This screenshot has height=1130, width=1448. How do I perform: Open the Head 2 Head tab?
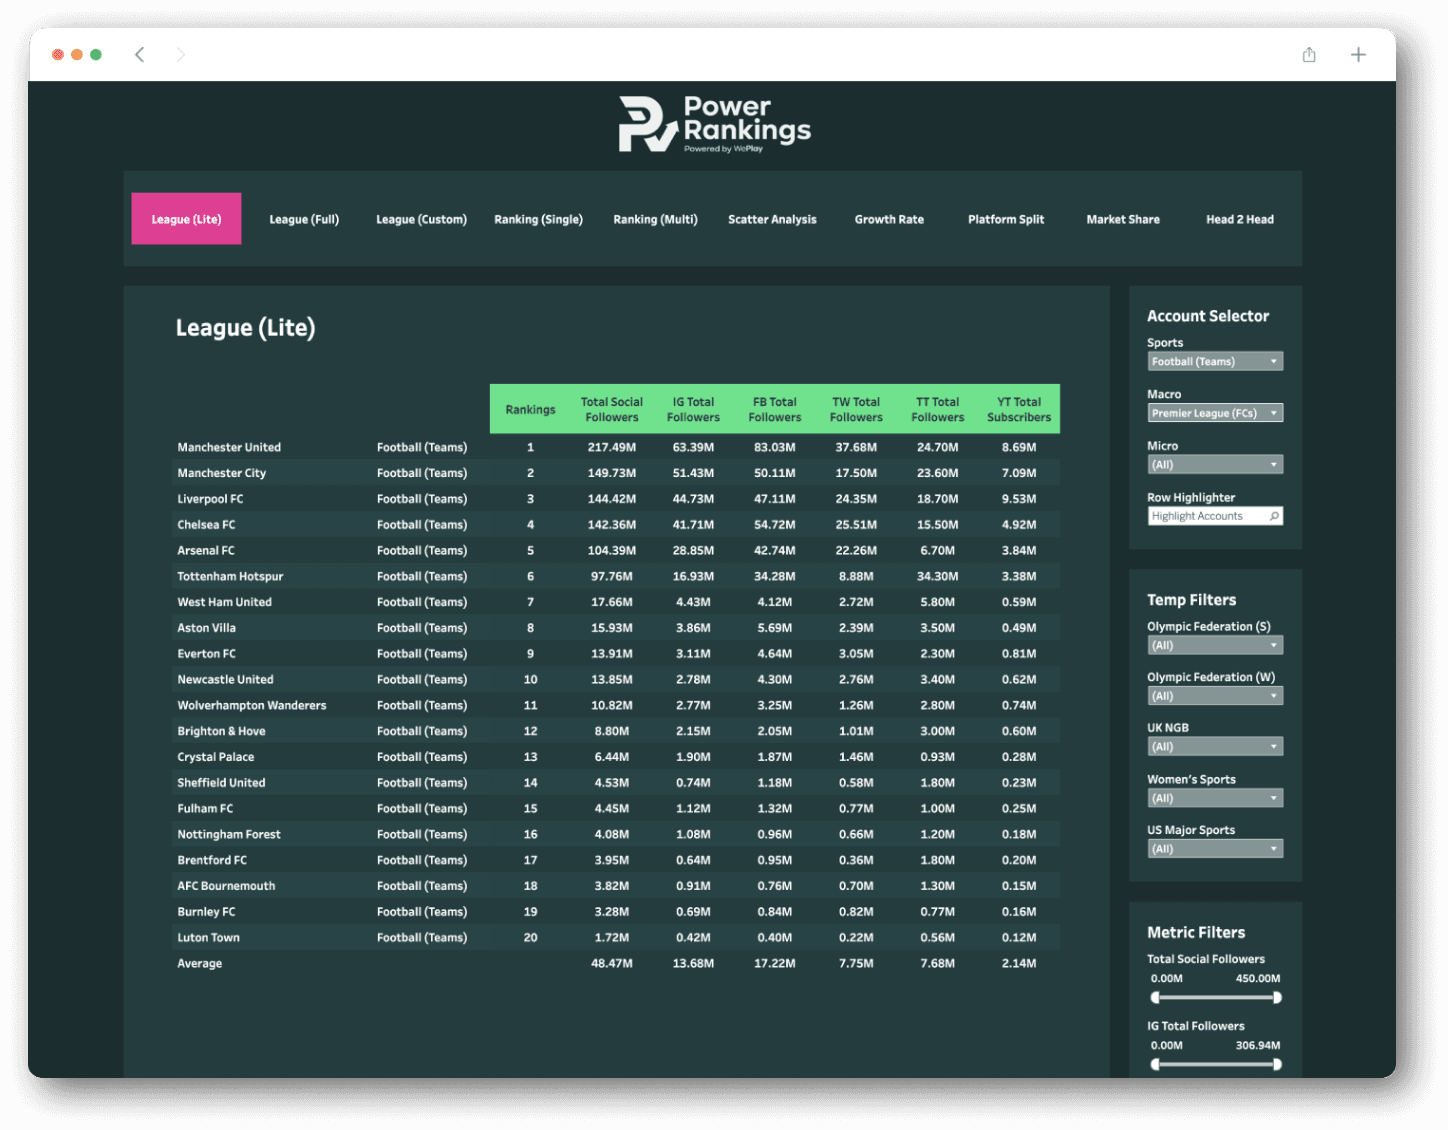pos(1240,219)
